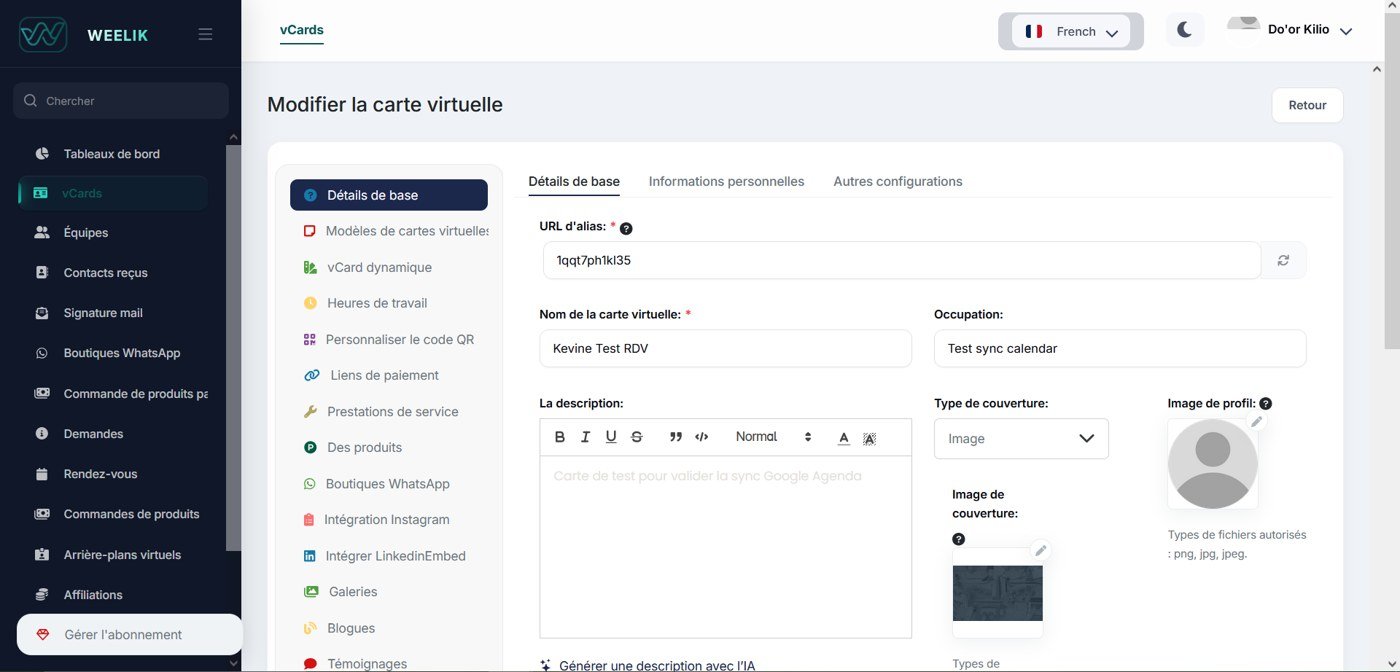Open the French language dropdown
Screen dimensions: 1400x672
pos(1071,31)
